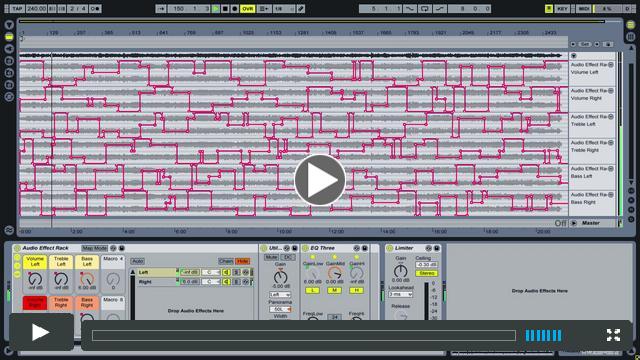Toggle the browser show/hide triangle button
640x360 pixels.
pos(9,25)
